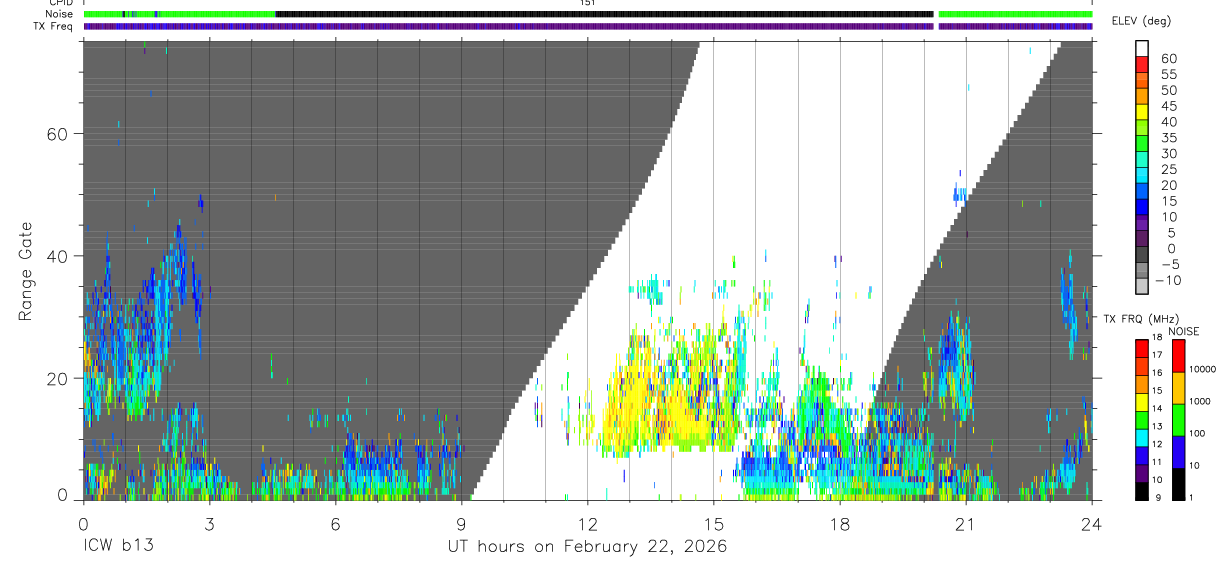Click the green and black Noise strip above the plot
The height and width of the screenshot is (567, 1228).
click(587, 14)
